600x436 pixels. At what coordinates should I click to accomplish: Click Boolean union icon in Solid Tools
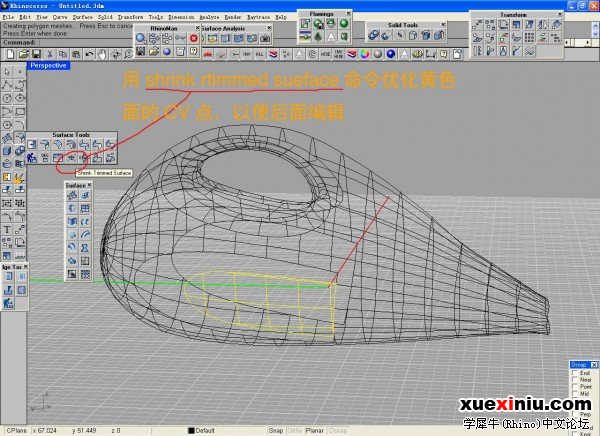[x=373, y=36]
